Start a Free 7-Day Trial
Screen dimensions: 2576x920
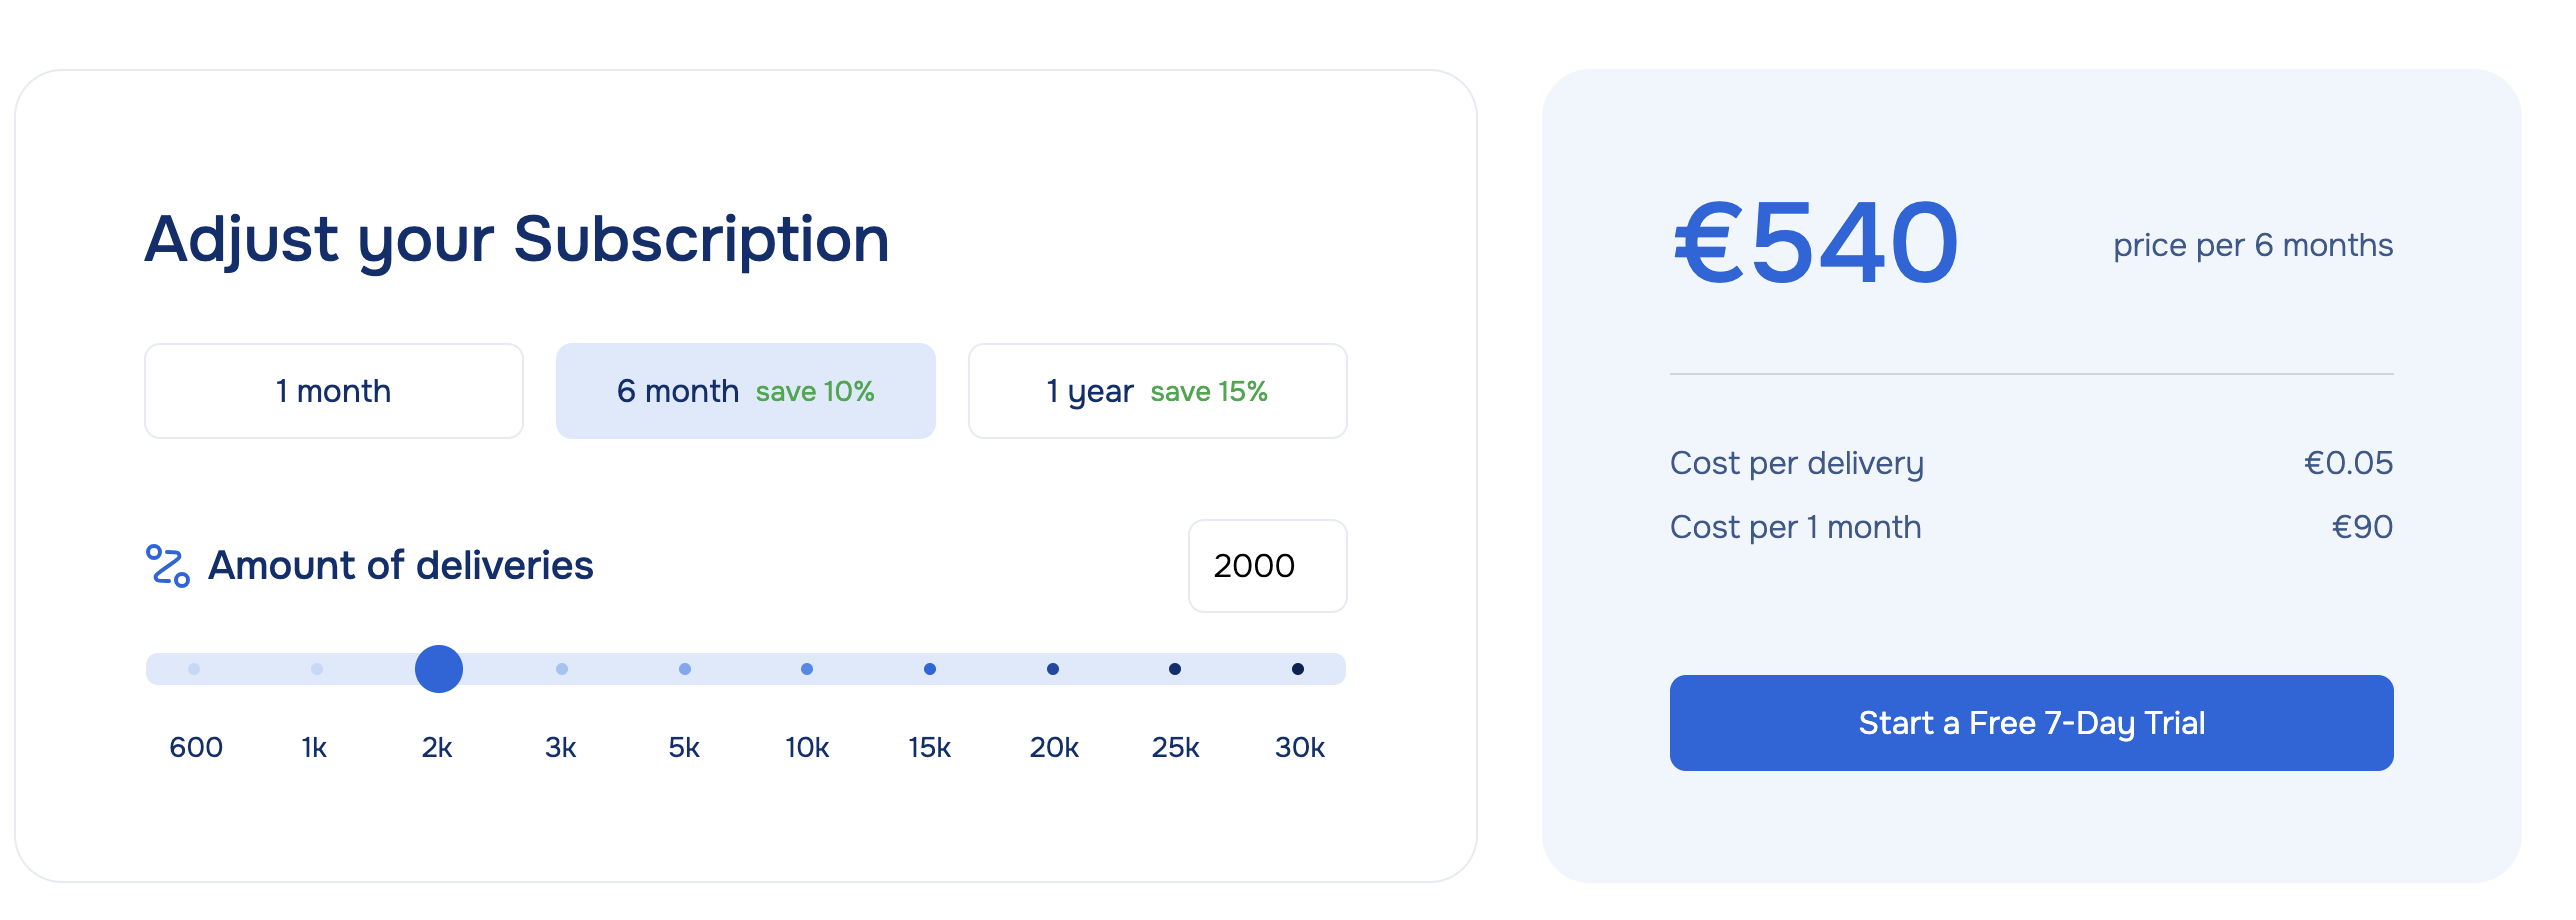[2032, 723]
